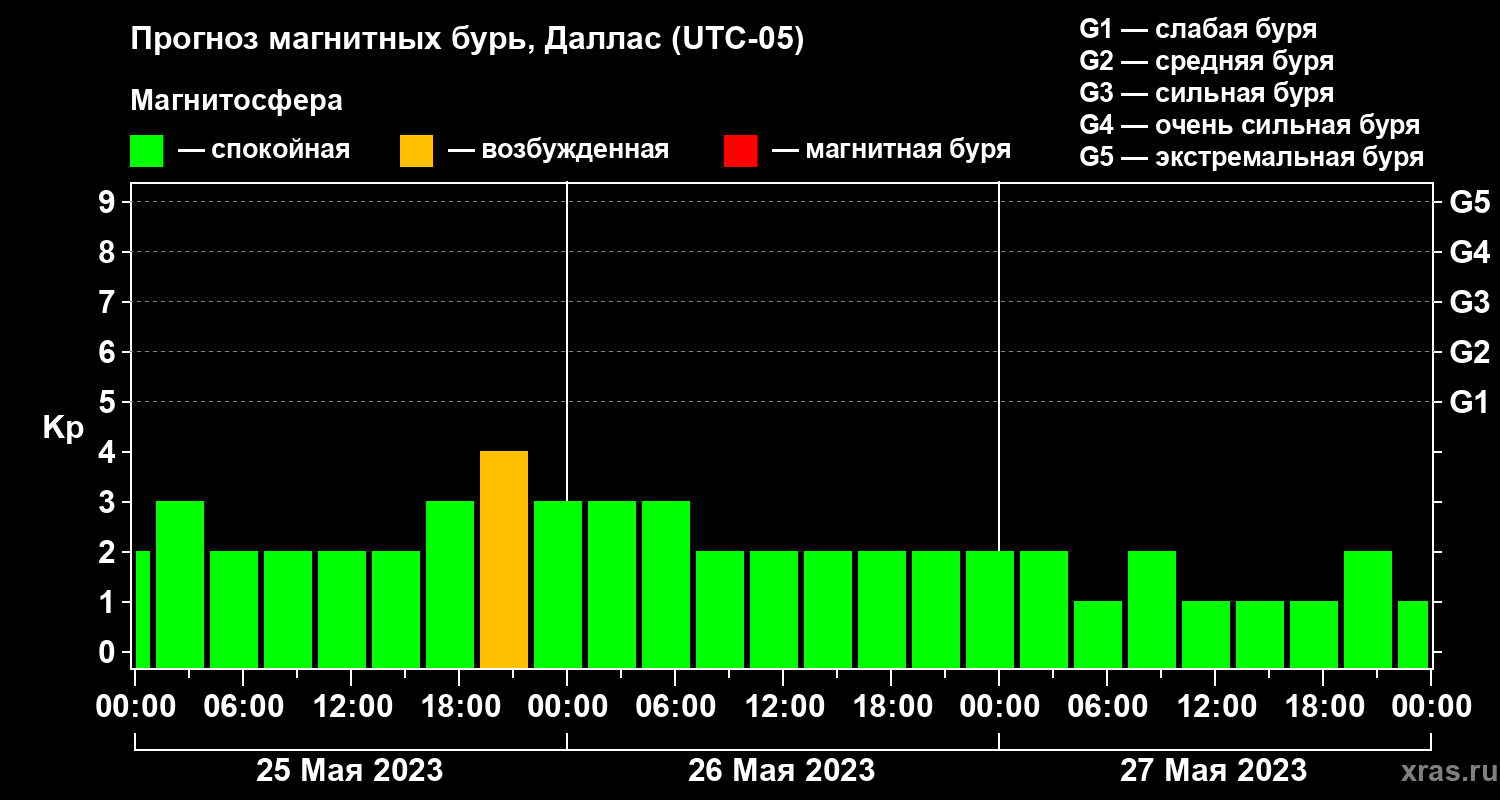1500x800 pixels.
Task: Click the narrow first green bar at 00:00
Action: 142,610
